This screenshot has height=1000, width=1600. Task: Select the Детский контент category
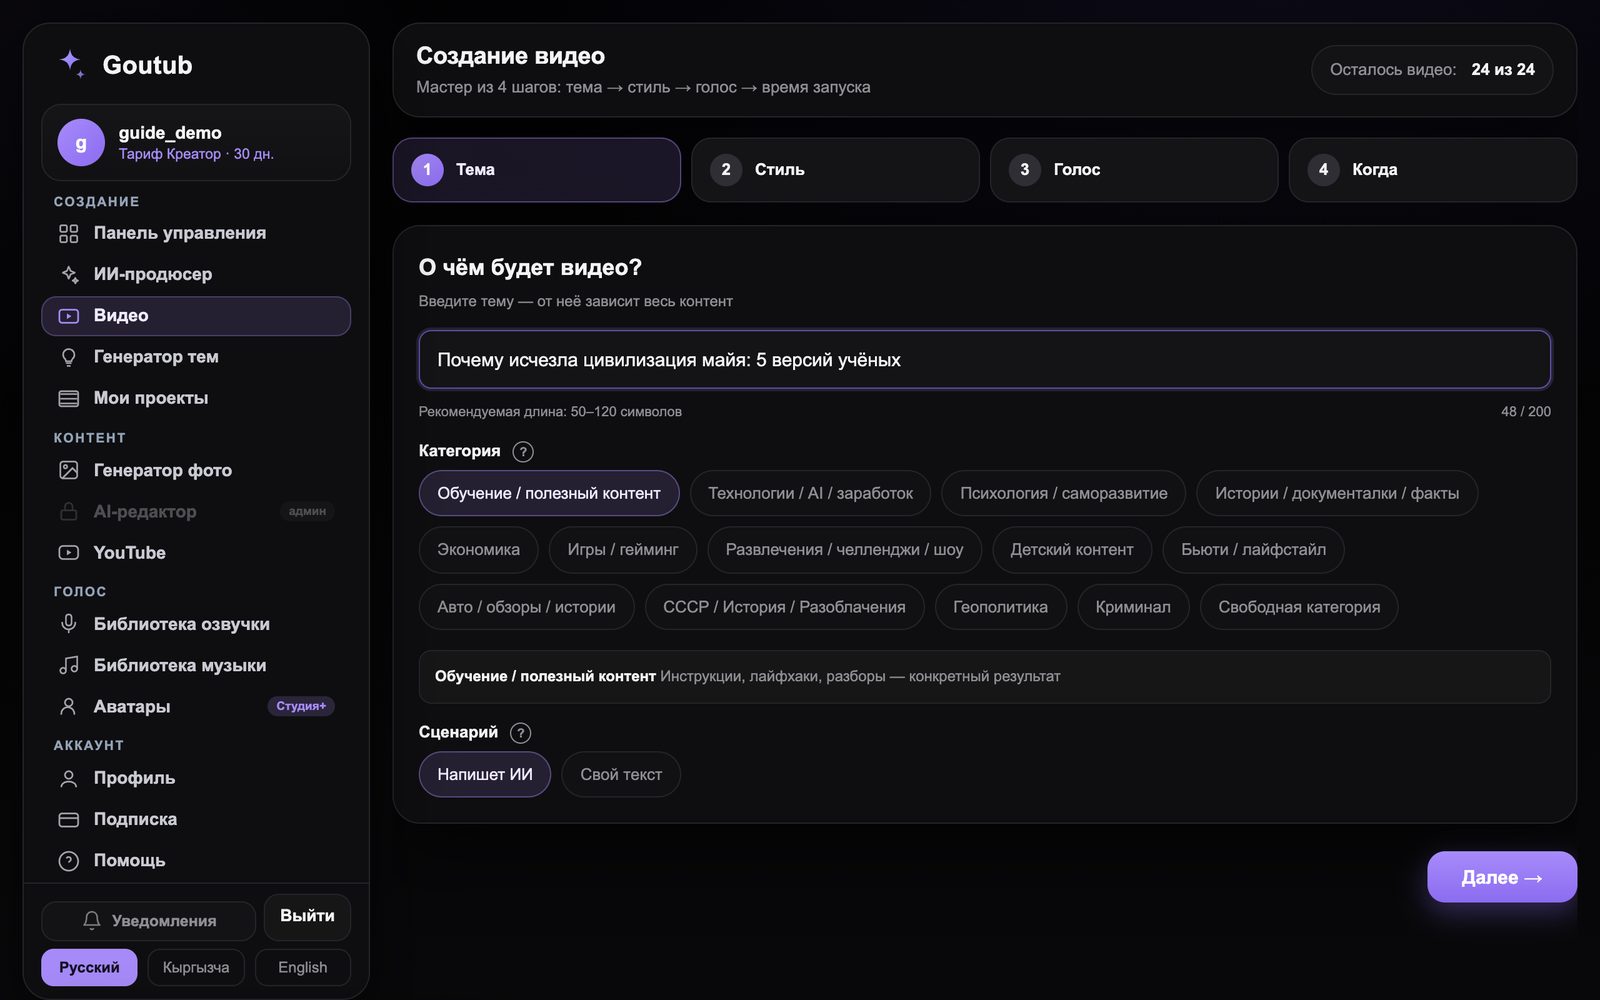click(x=1072, y=550)
